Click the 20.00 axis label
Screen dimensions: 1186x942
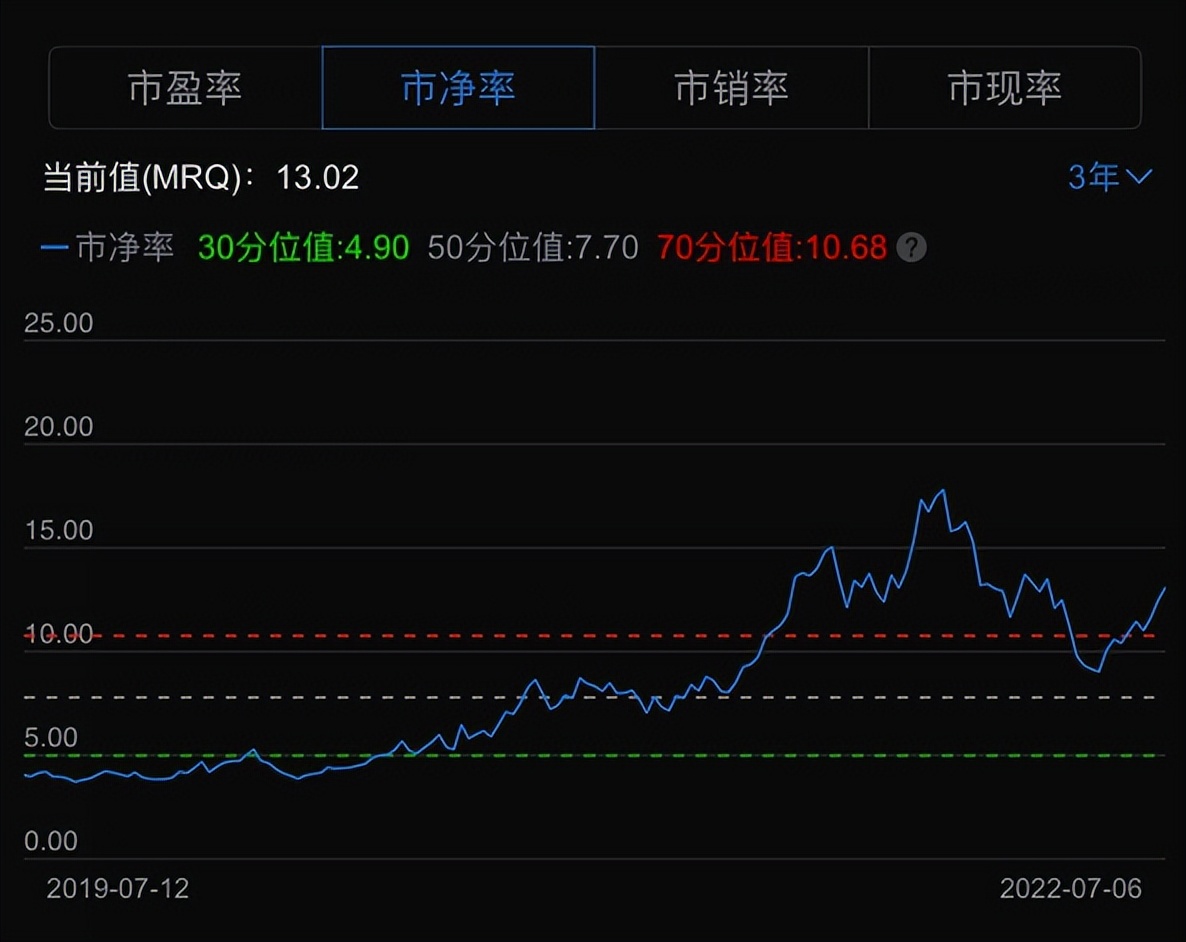[x=58, y=427]
